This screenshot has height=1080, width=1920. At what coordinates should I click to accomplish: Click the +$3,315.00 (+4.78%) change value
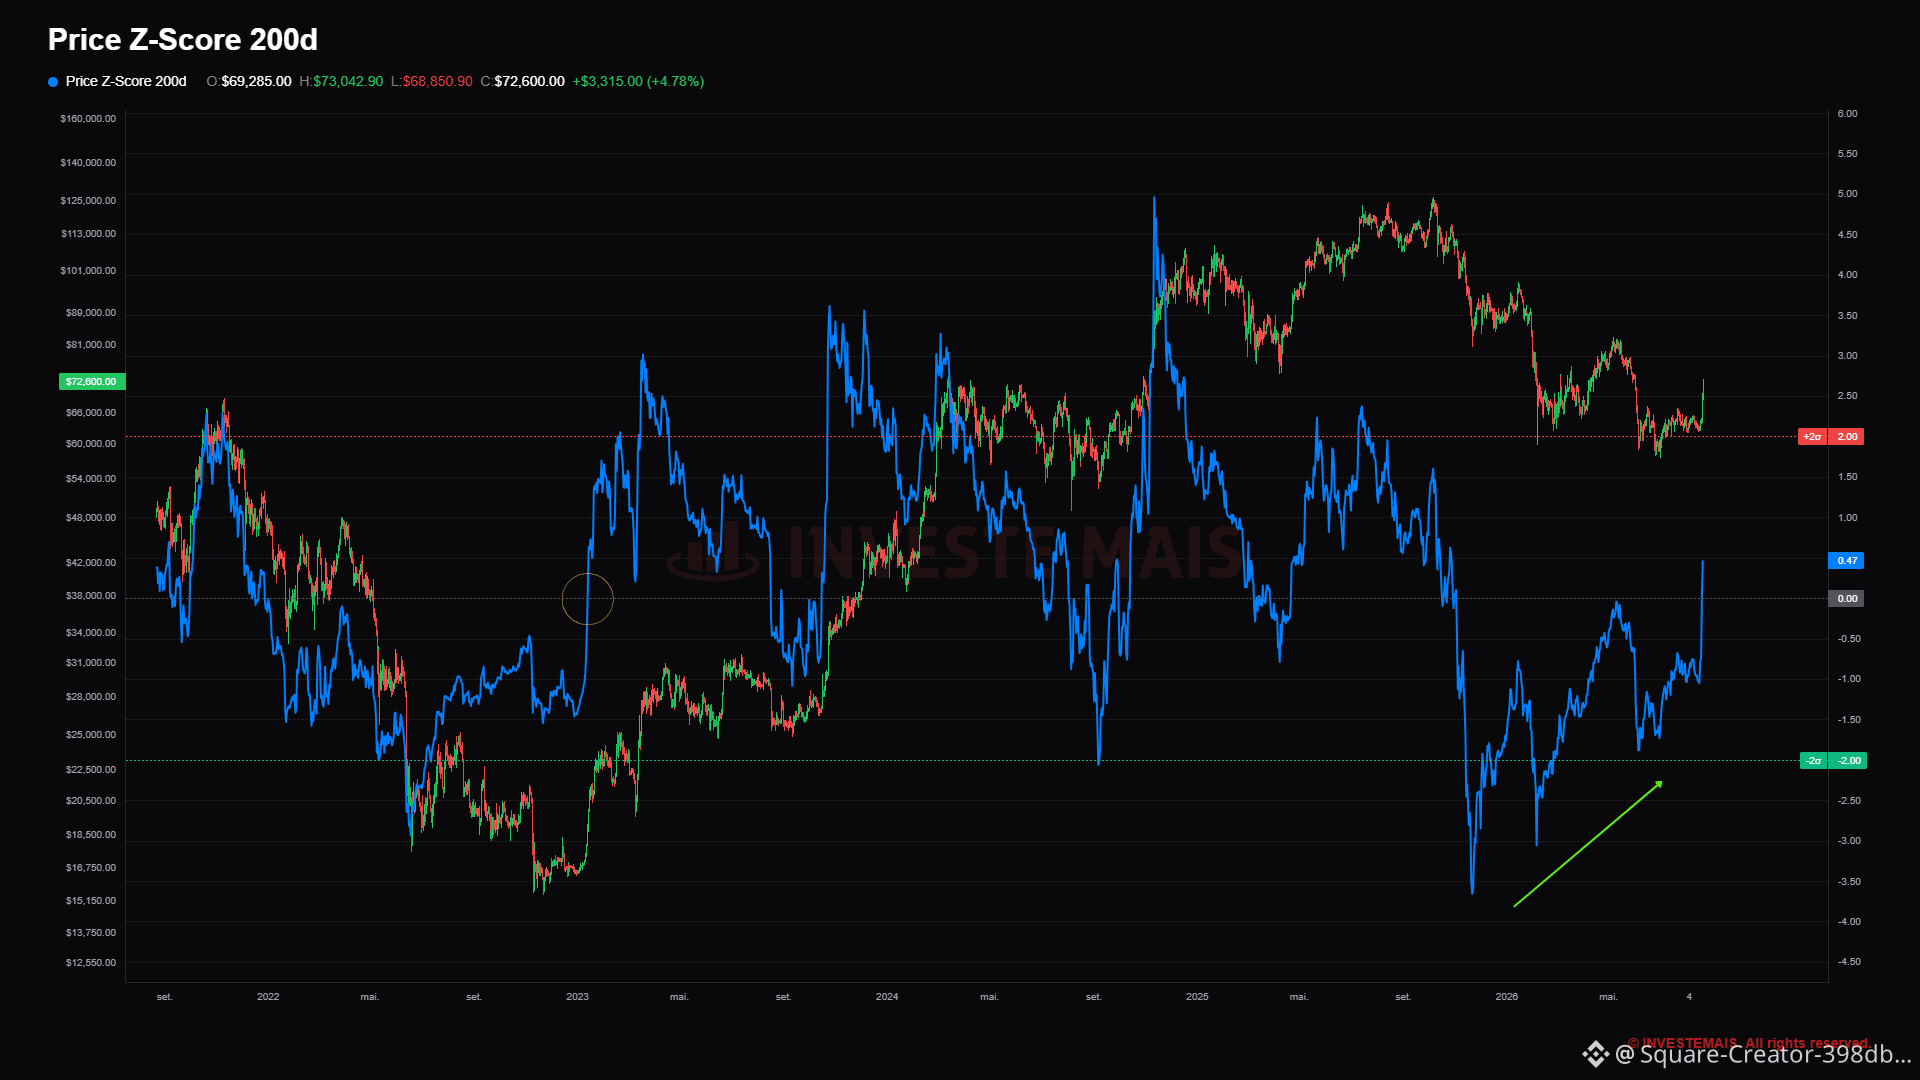pos(638,82)
